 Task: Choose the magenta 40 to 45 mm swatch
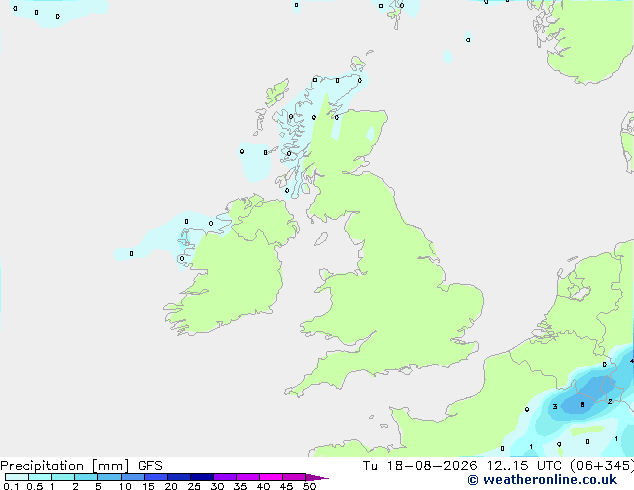pos(271,477)
